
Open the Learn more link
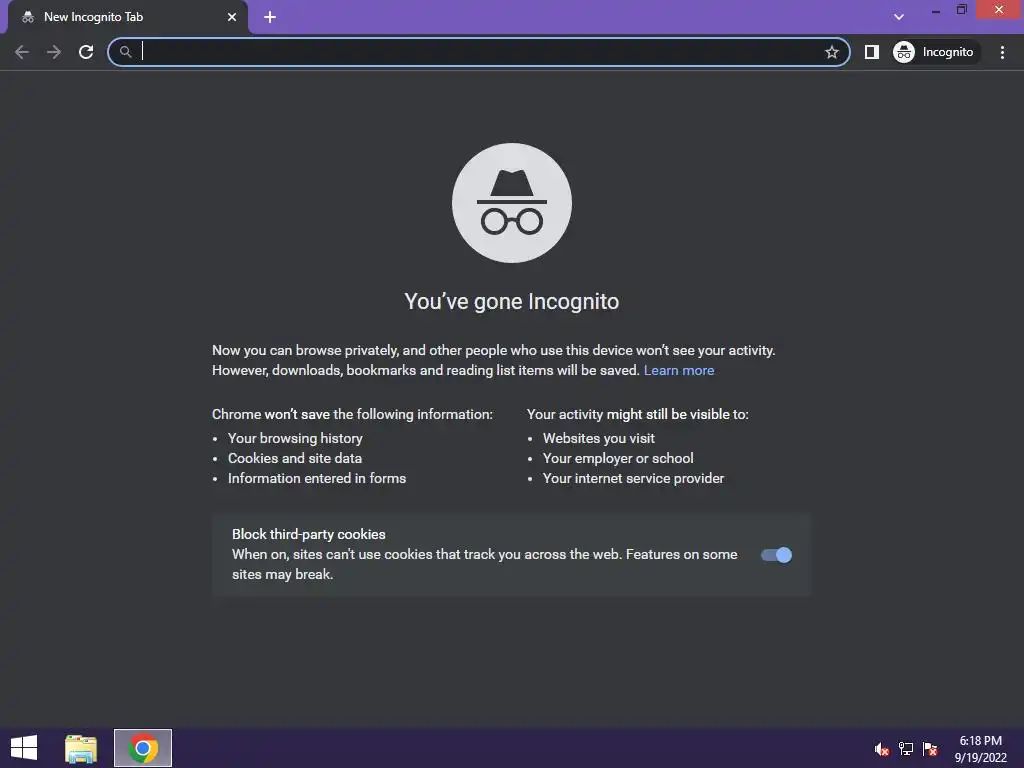pyautogui.click(x=679, y=370)
